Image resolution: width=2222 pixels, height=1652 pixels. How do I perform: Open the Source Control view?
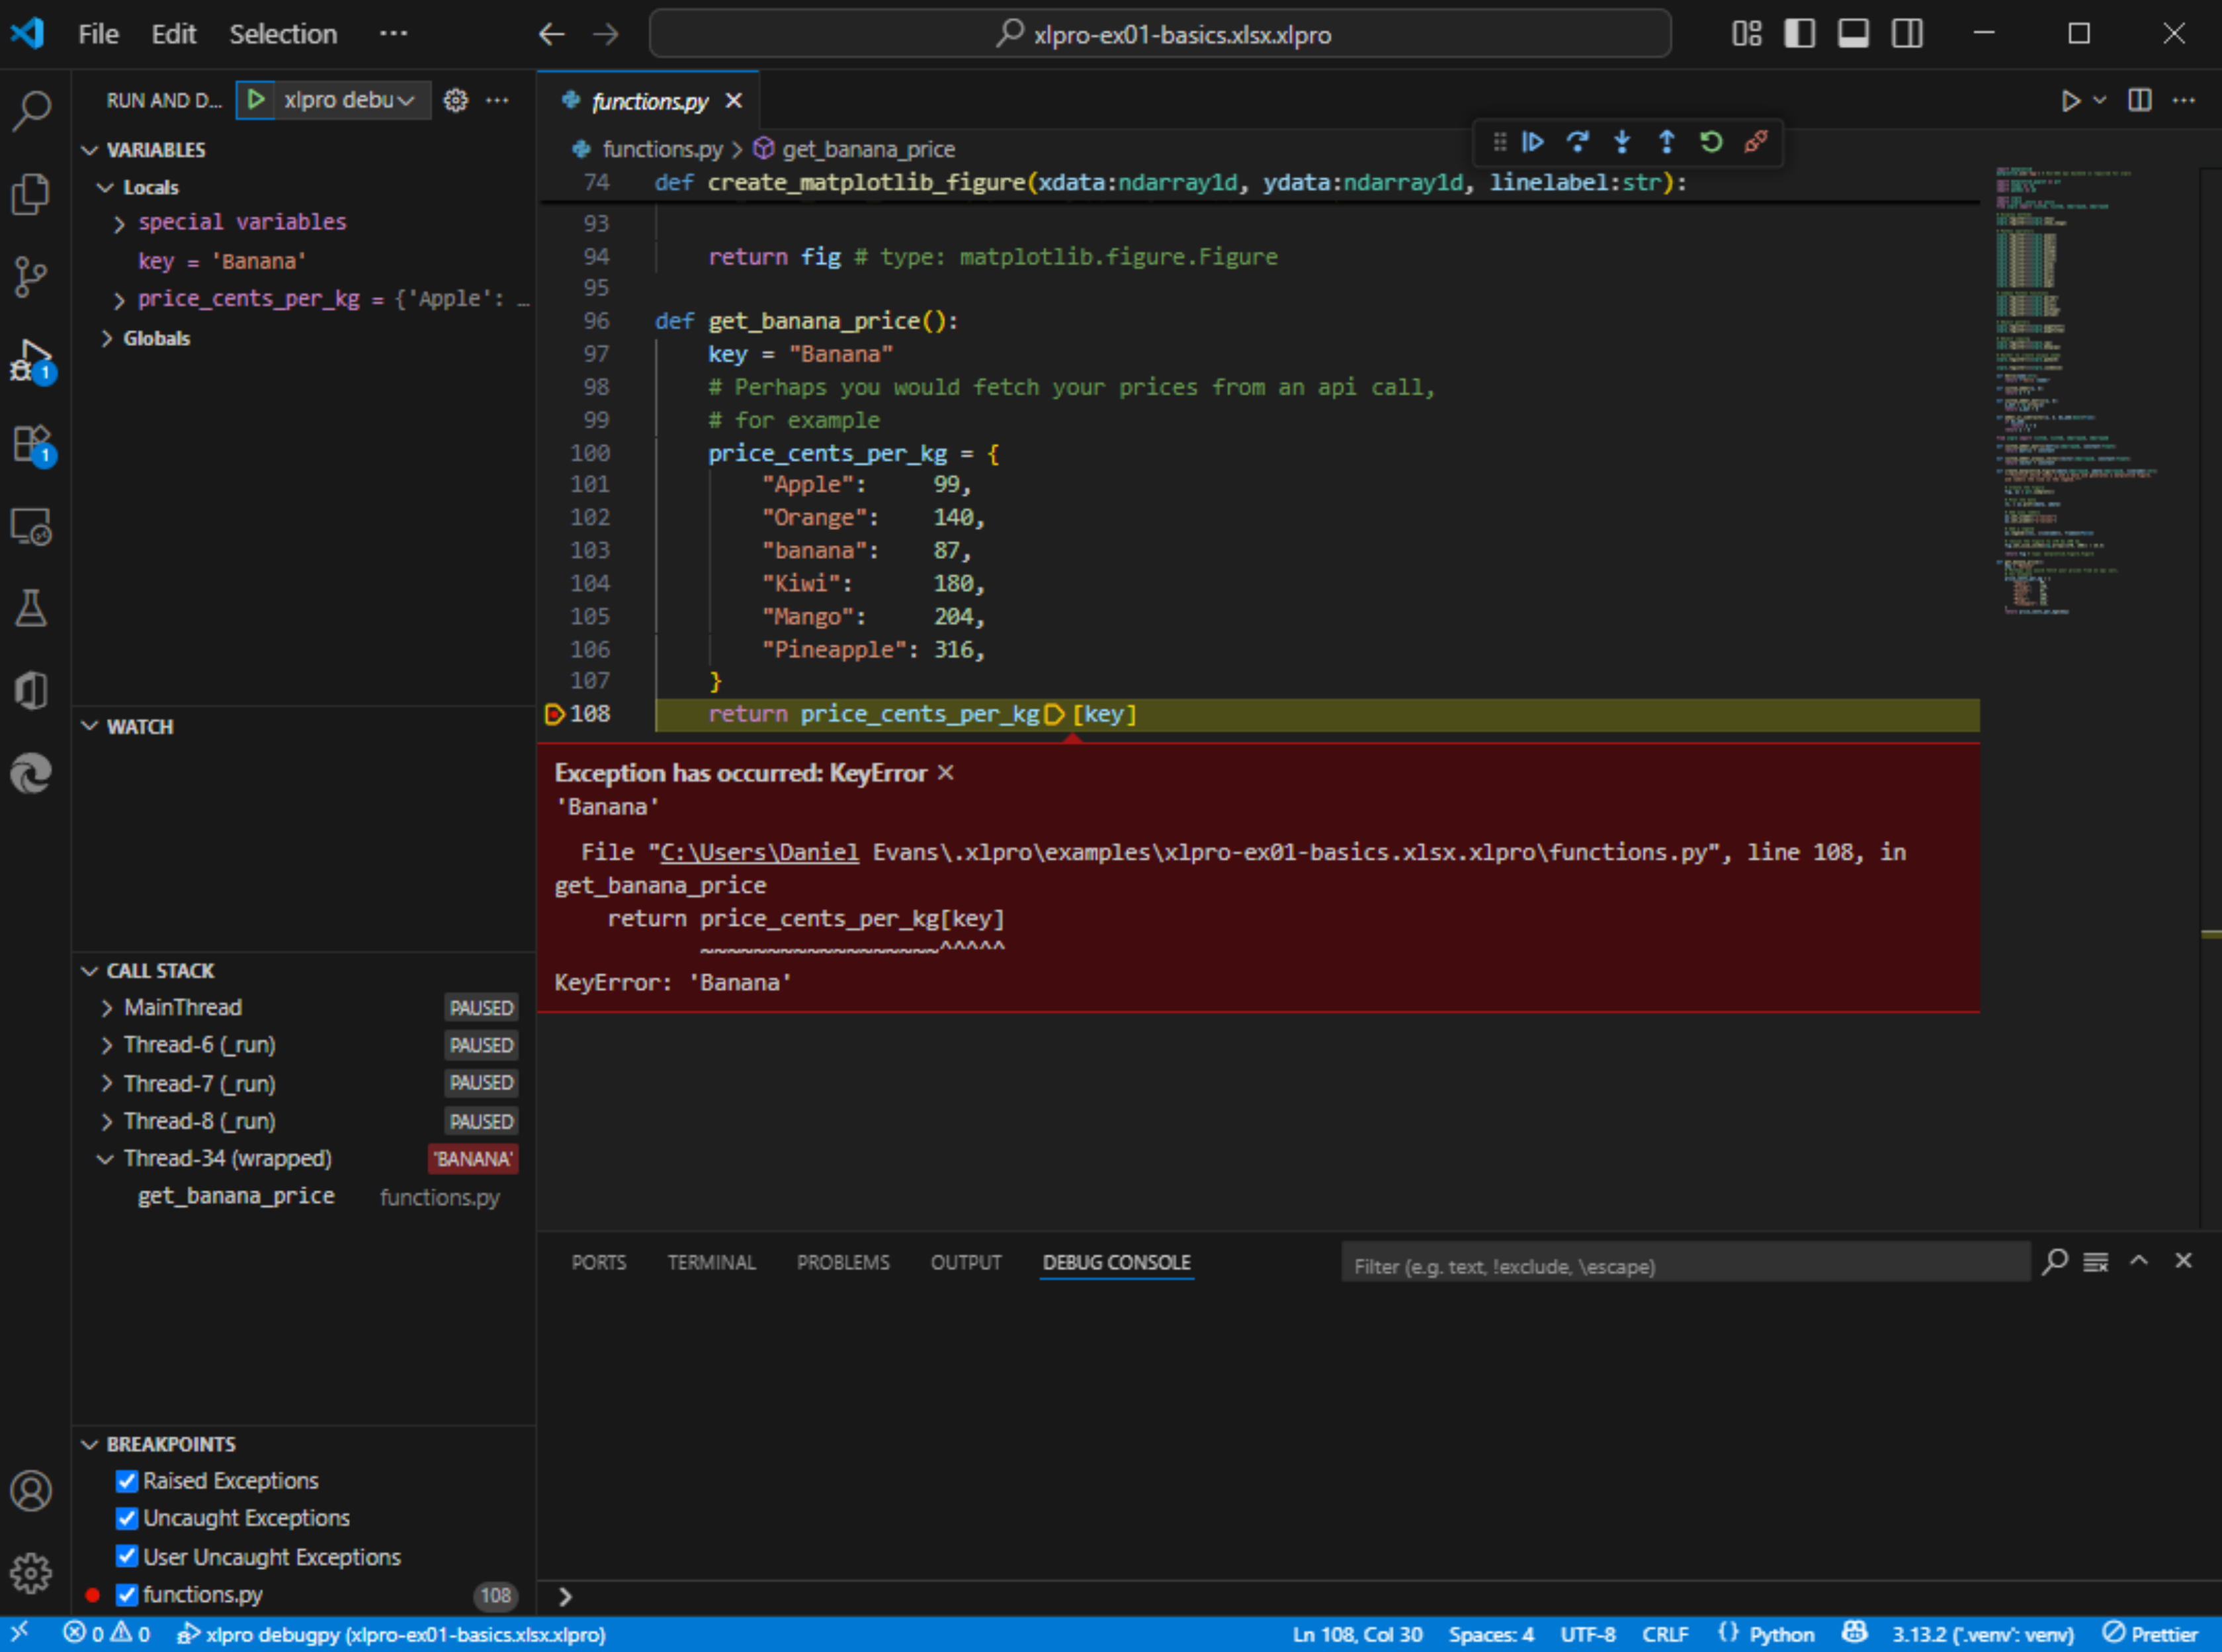[x=31, y=277]
